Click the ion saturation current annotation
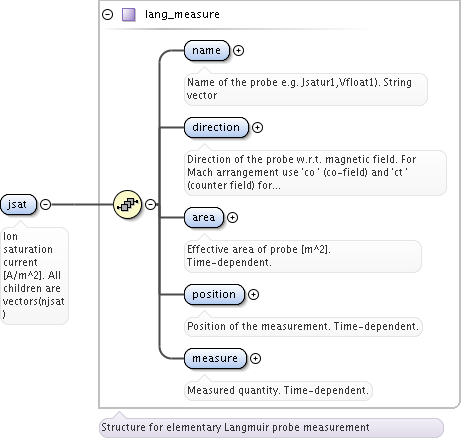Viewport: 462px width, 441px height. (34, 275)
